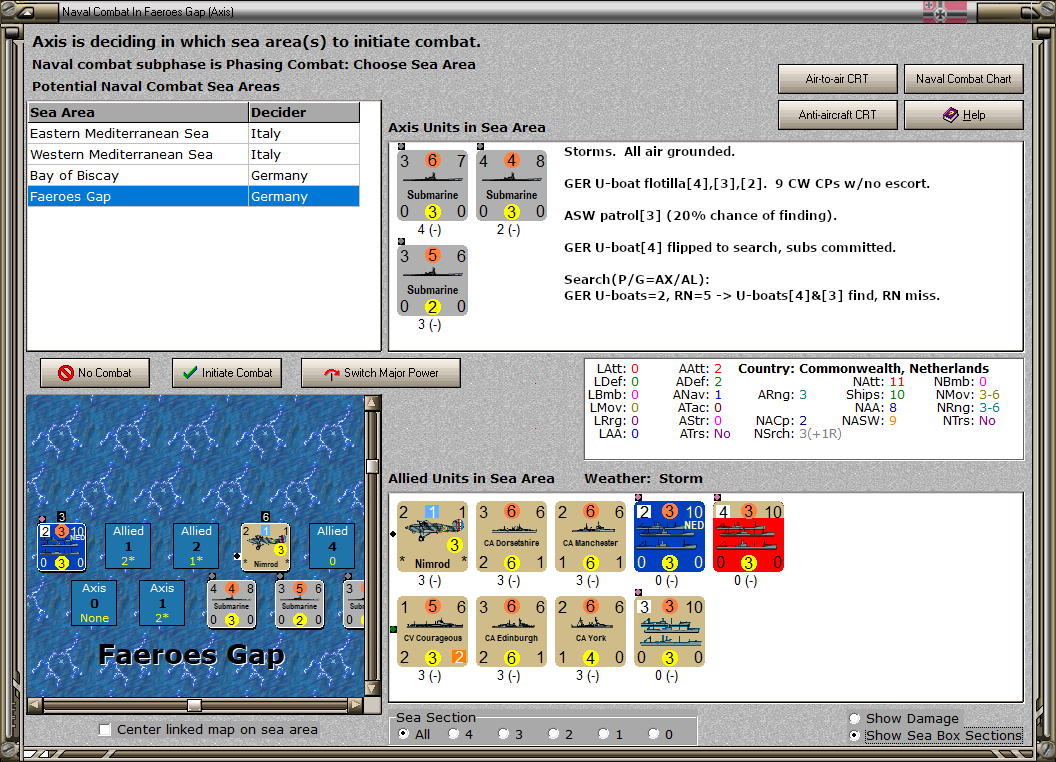
Task: Click the Allied section 1 box on map
Action: pyautogui.click(x=128, y=546)
